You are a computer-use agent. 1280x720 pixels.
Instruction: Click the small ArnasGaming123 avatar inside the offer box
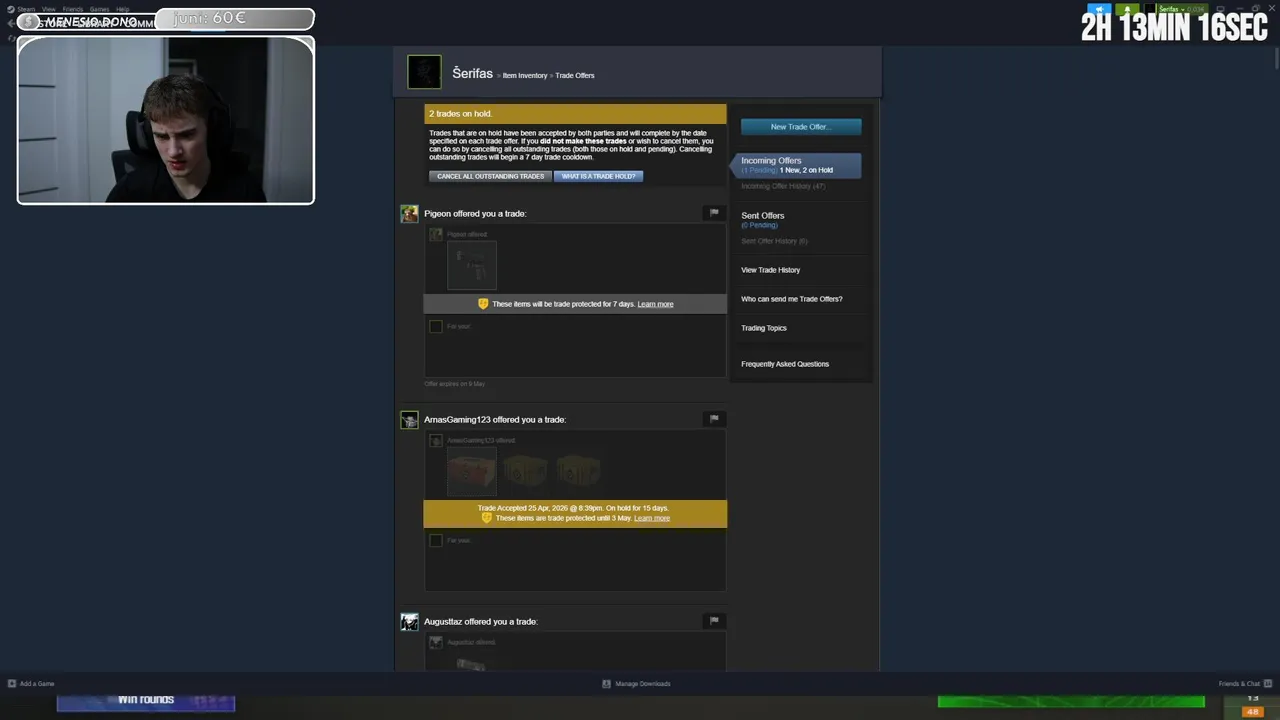tap(435, 440)
